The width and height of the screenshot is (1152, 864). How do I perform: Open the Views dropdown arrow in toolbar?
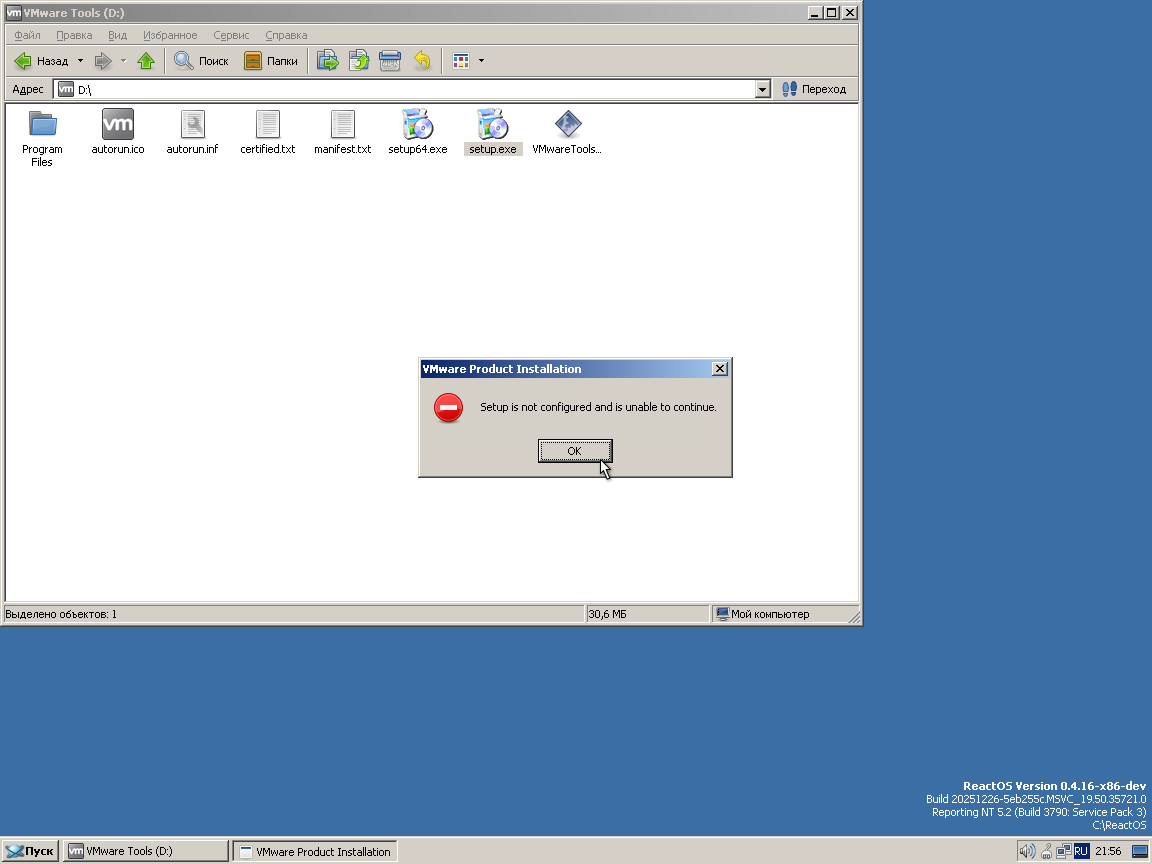pos(481,61)
